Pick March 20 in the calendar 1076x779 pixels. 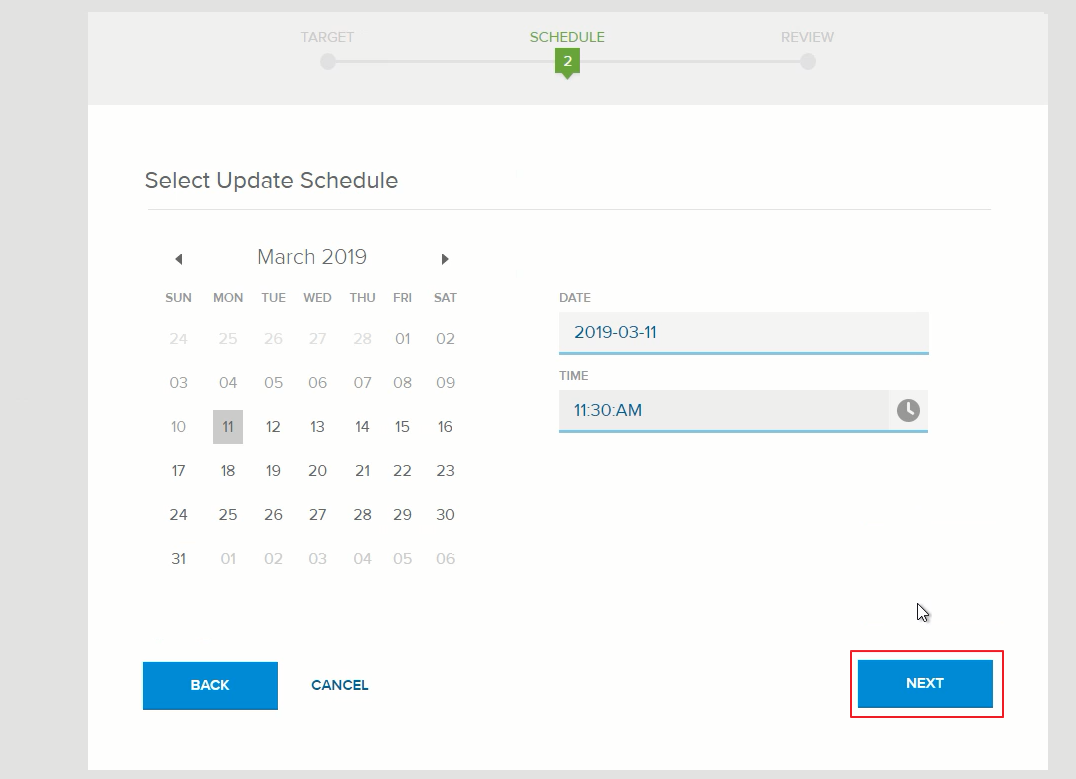[x=317, y=471]
